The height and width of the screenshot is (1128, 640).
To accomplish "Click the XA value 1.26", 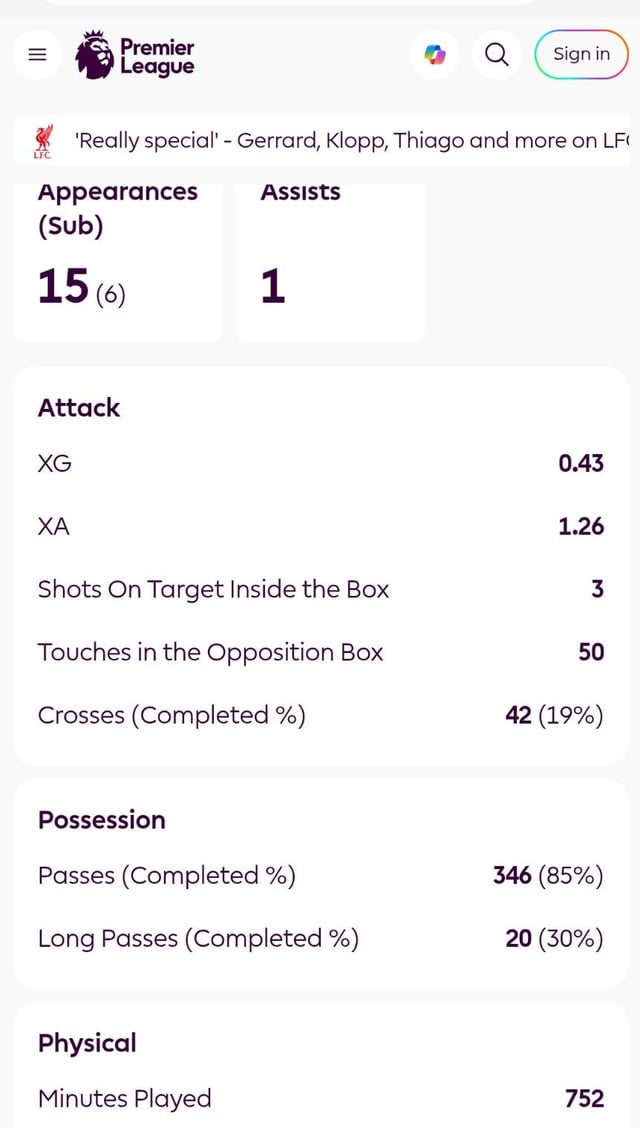I will coord(581,526).
